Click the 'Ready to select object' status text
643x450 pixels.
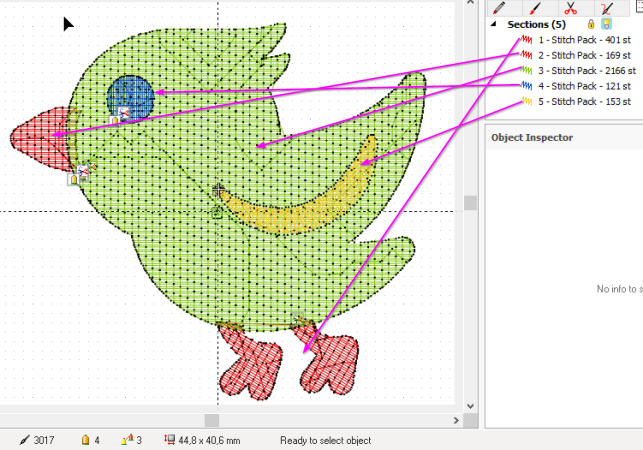click(326, 441)
